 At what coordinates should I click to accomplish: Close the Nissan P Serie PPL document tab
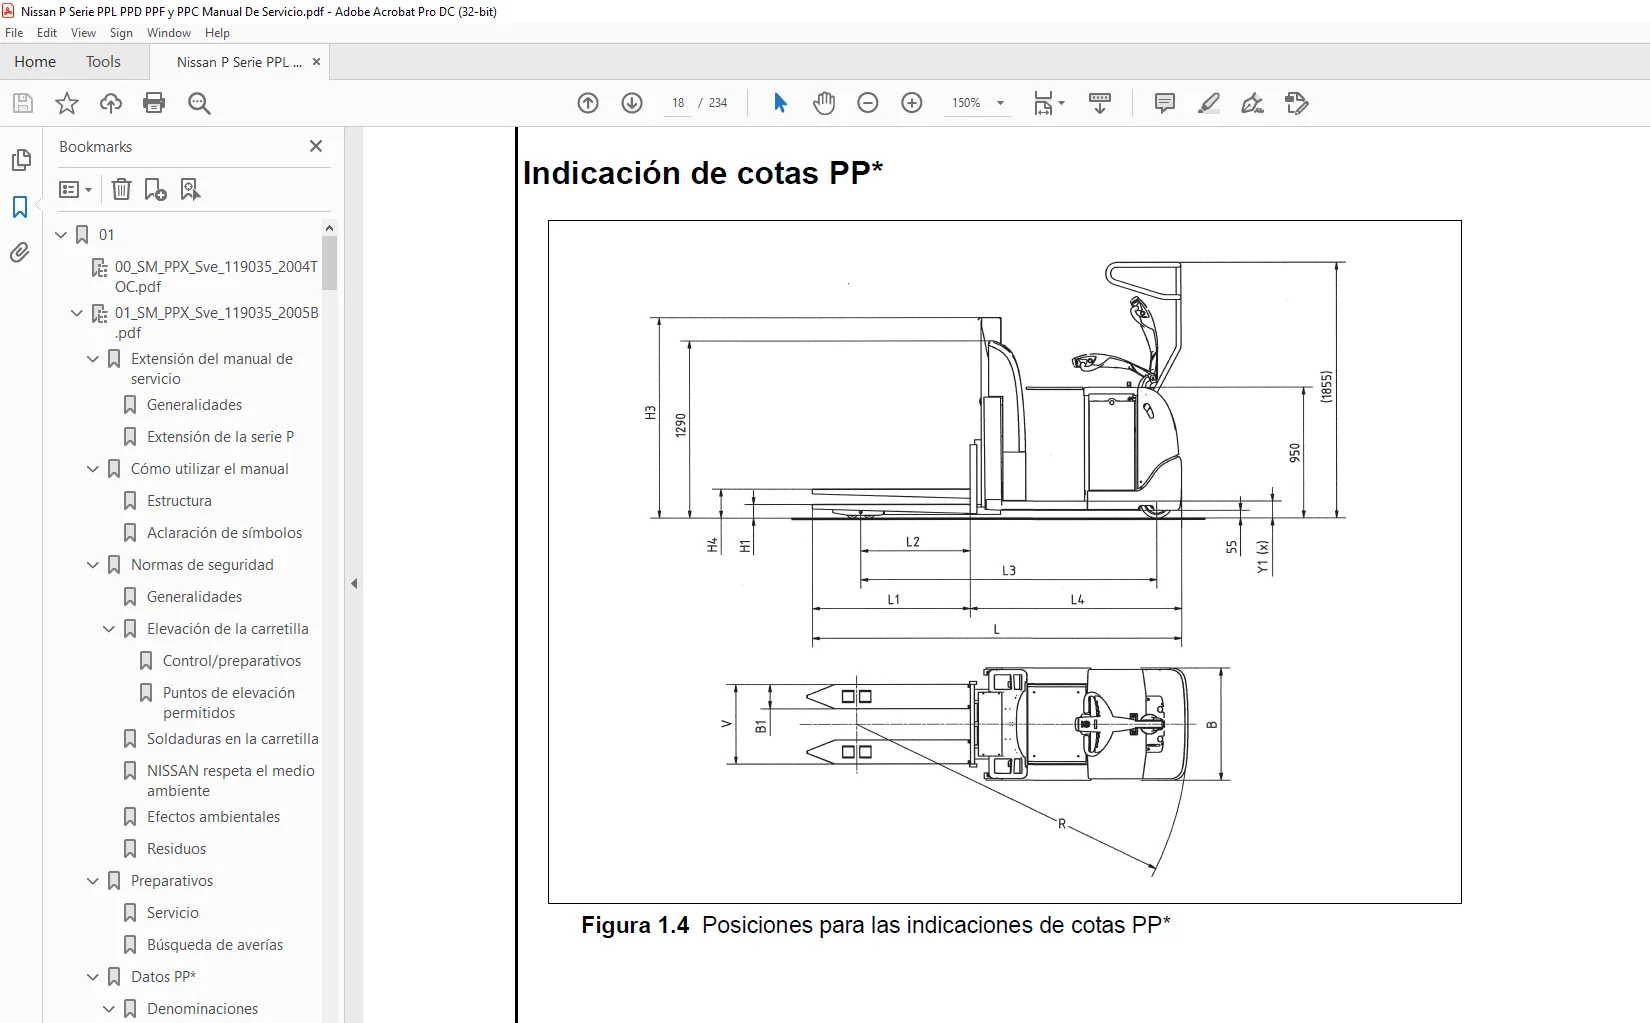317,62
